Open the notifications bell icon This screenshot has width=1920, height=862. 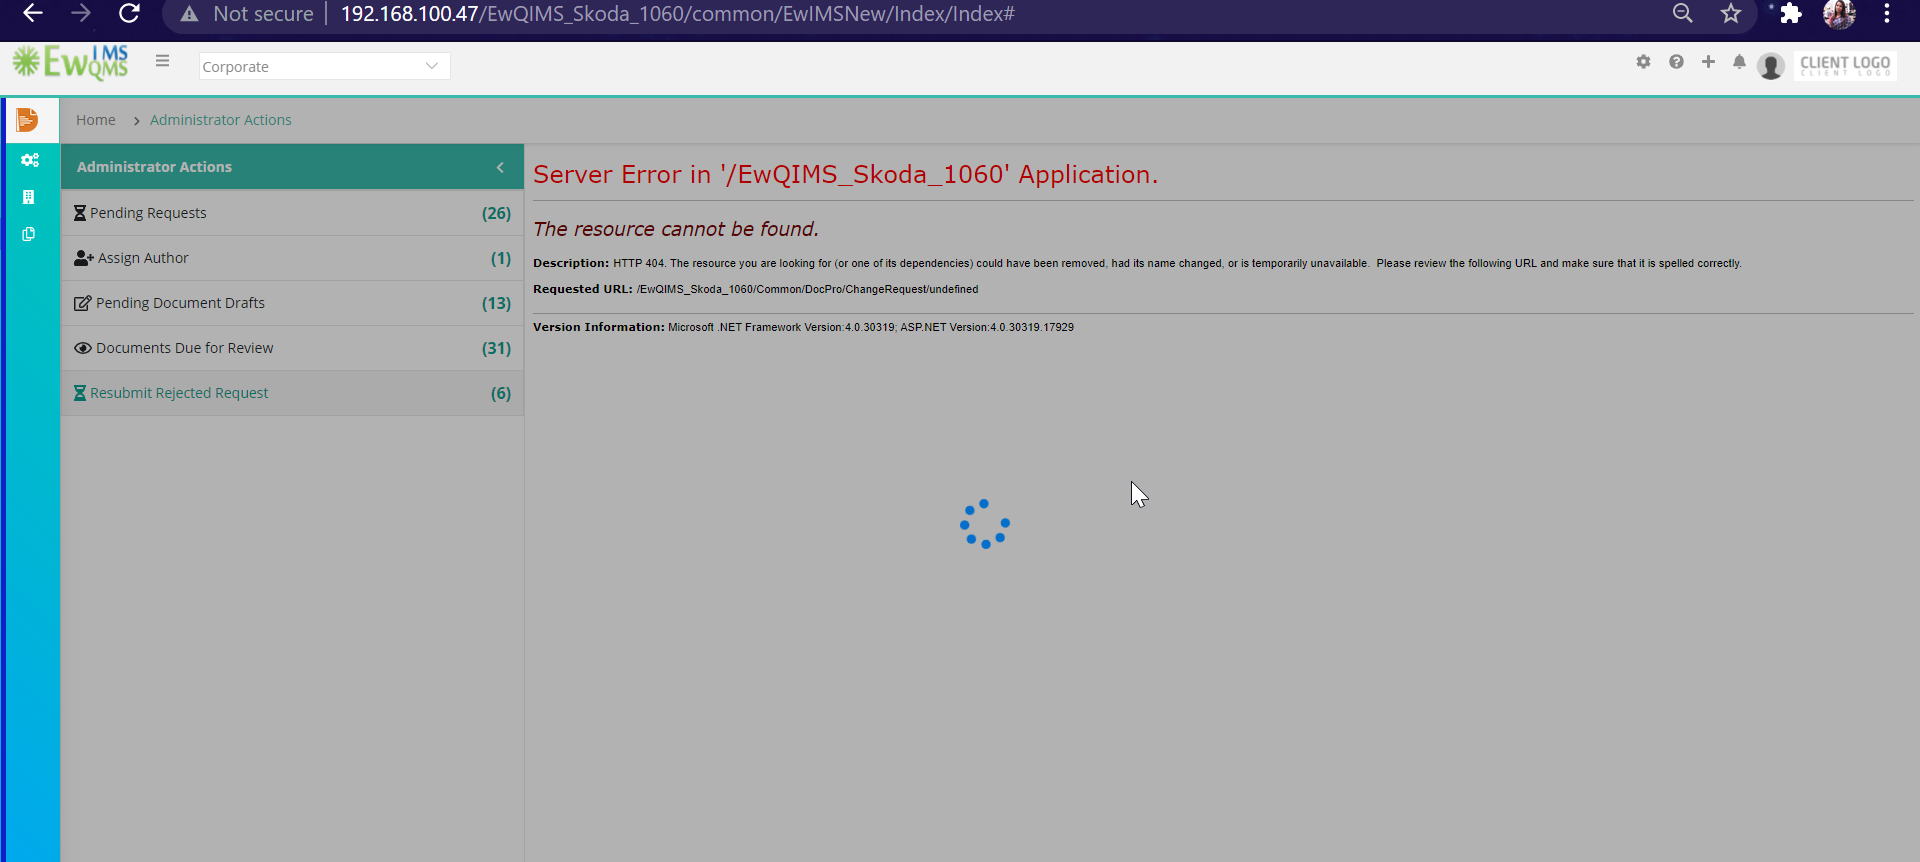pyautogui.click(x=1739, y=62)
